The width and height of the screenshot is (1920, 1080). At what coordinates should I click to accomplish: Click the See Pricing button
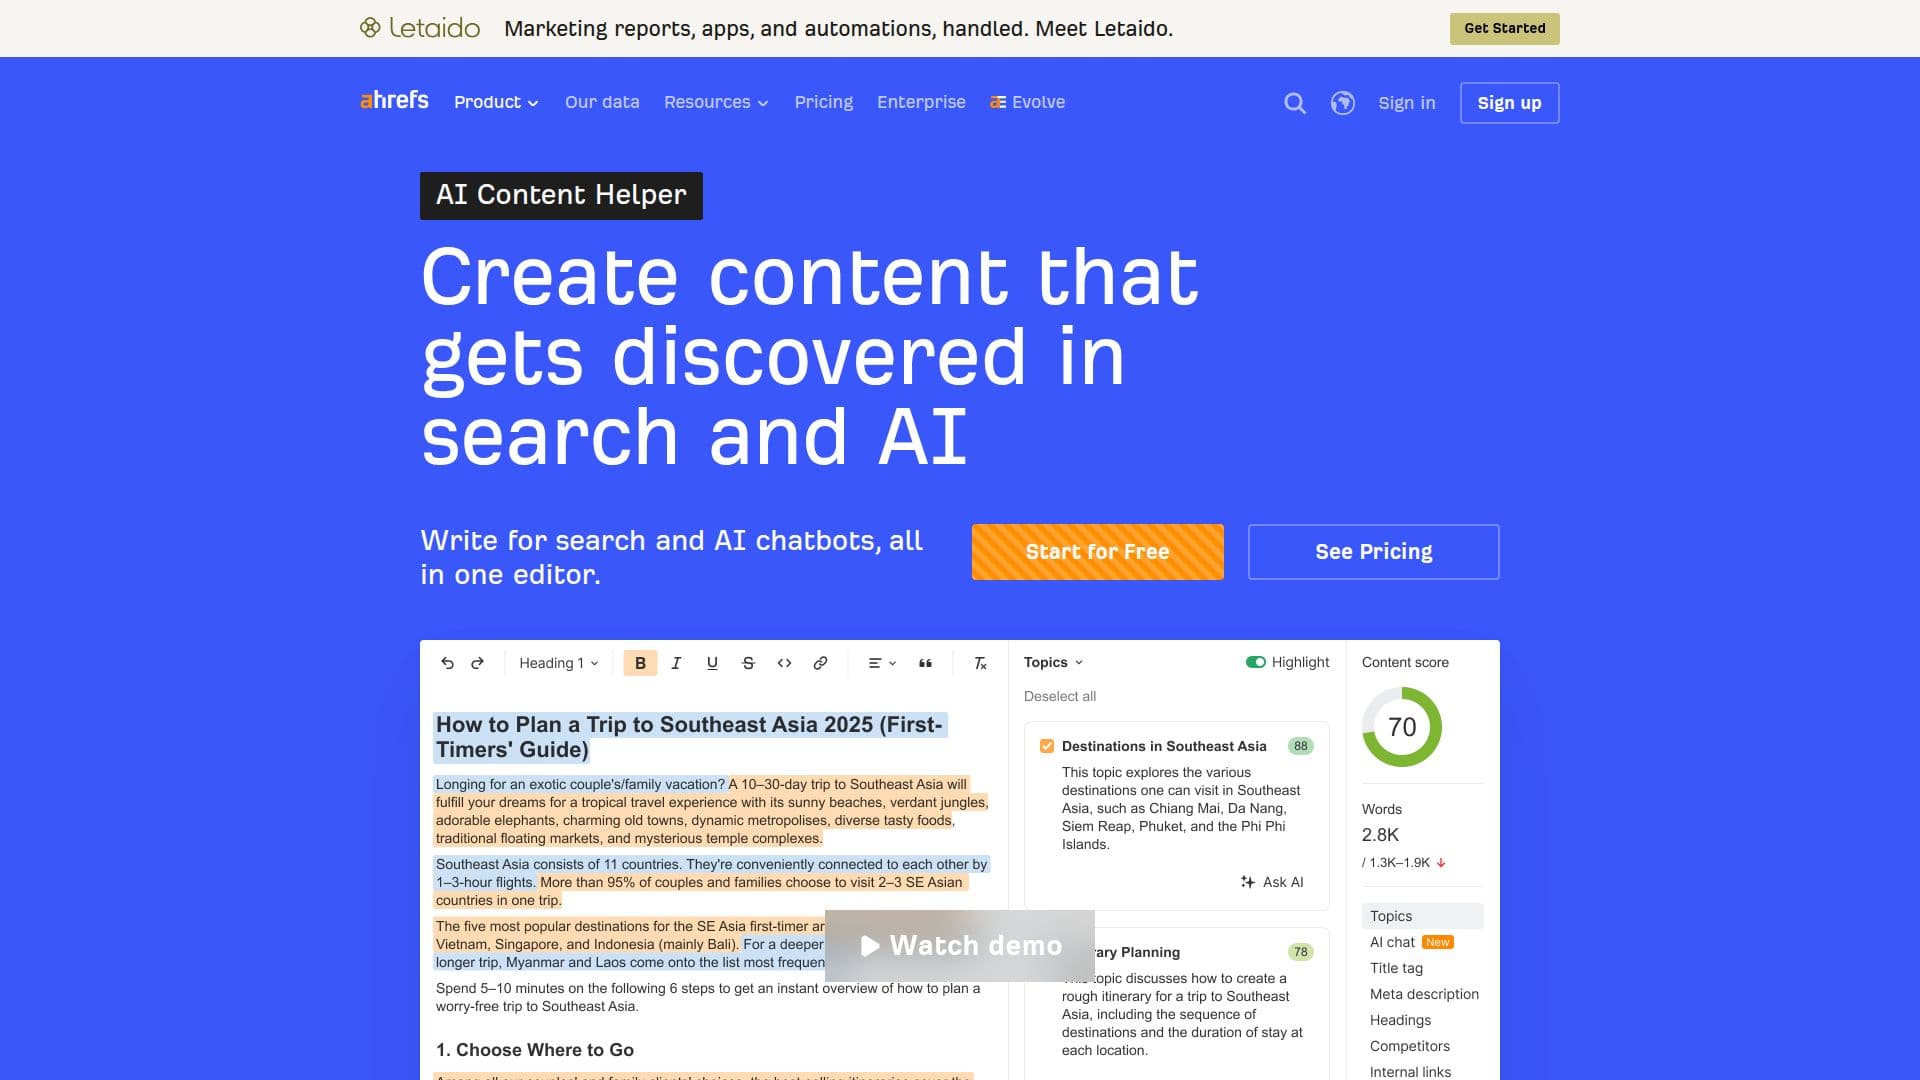(1374, 552)
